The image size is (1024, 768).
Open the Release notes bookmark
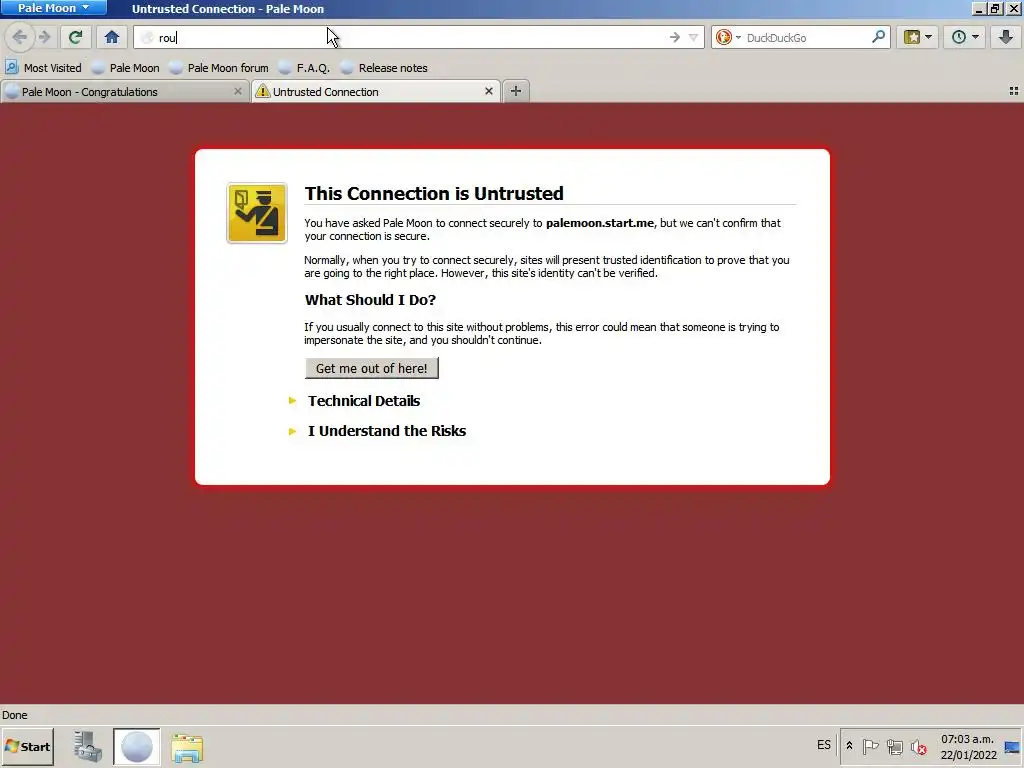(x=384, y=68)
